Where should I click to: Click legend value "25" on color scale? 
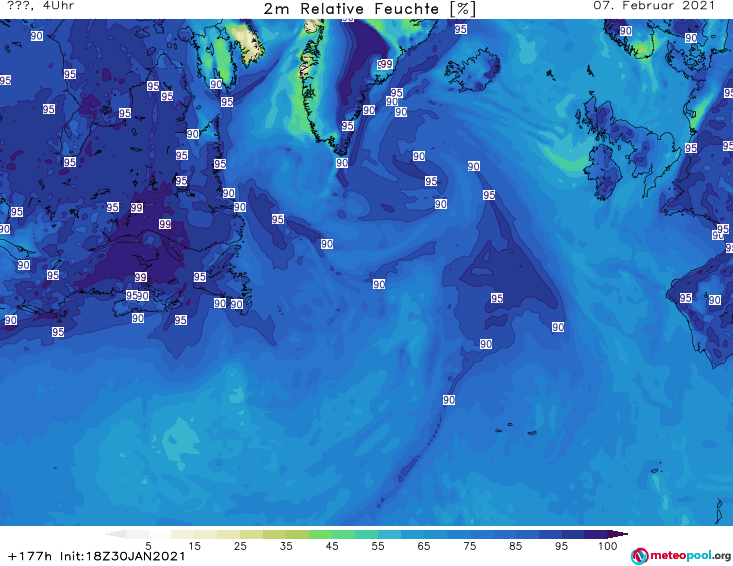[240, 546]
